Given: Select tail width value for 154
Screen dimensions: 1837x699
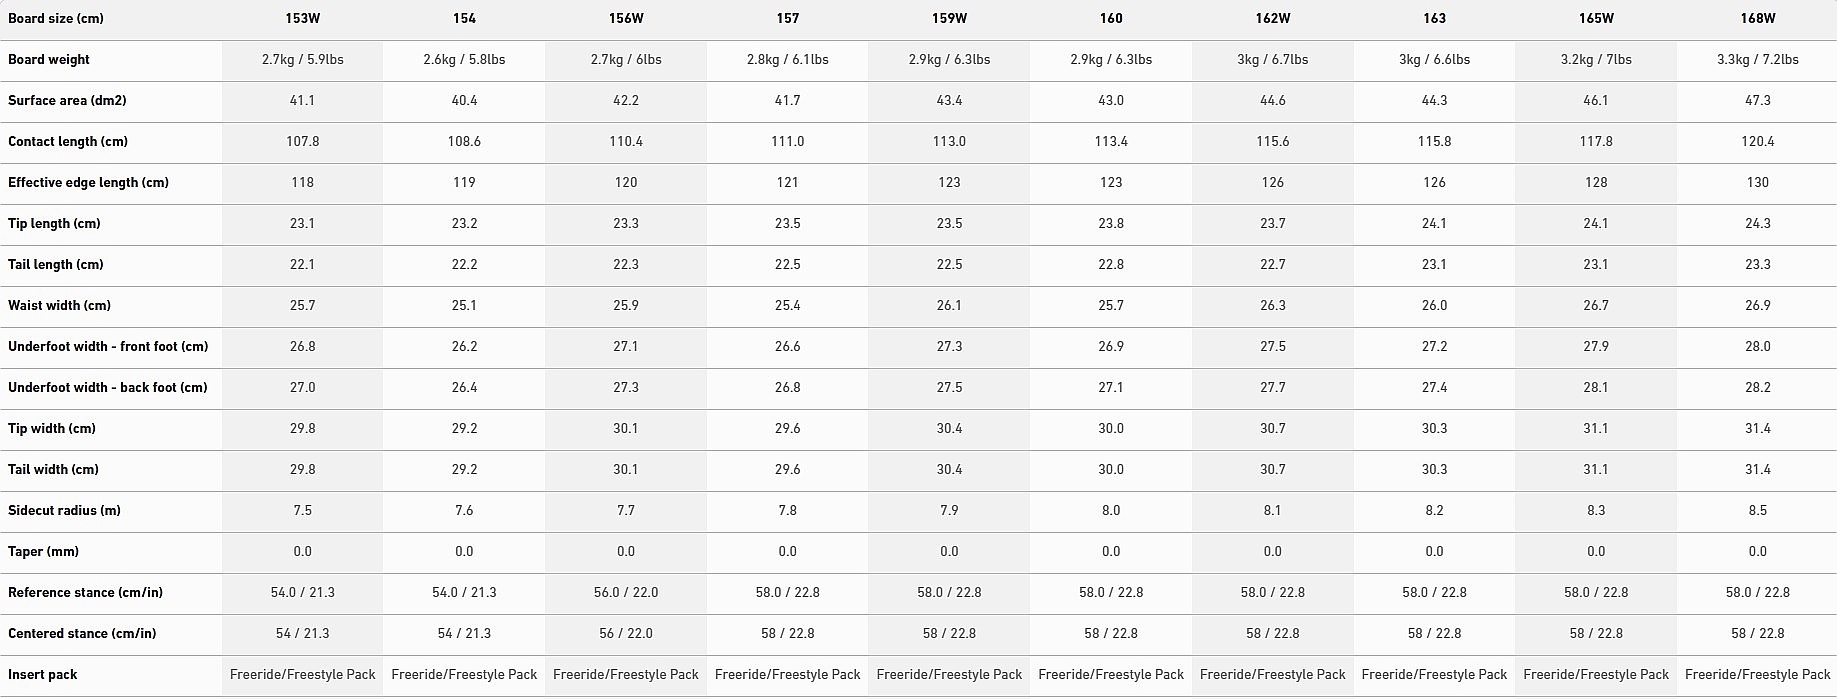Looking at the screenshot, I should (x=464, y=469).
